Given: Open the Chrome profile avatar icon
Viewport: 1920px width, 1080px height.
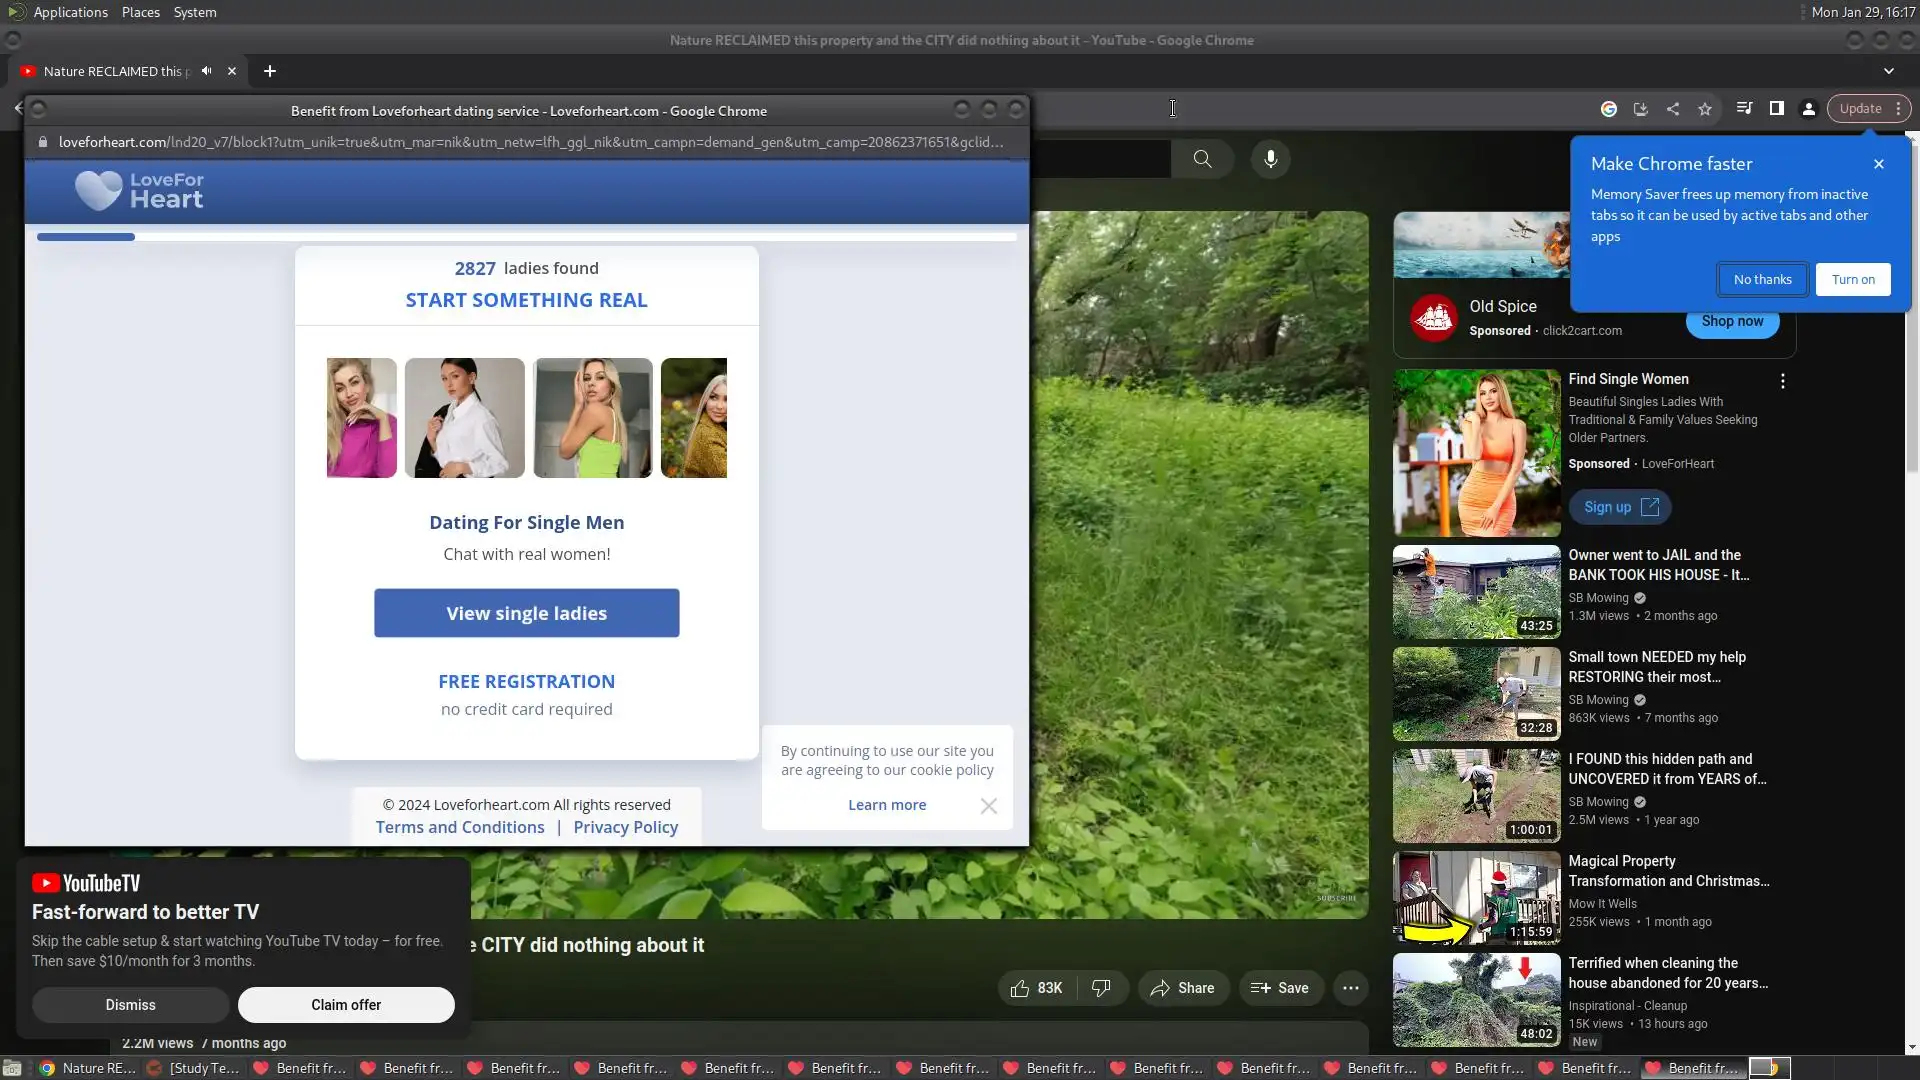Looking at the screenshot, I should pyautogui.click(x=1809, y=109).
